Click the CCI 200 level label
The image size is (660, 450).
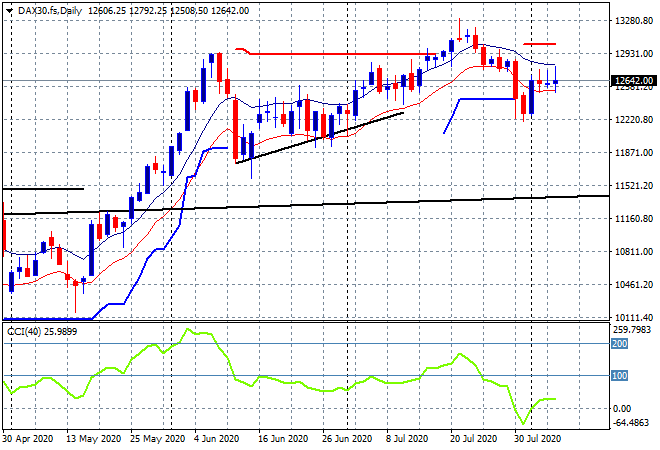tap(620, 343)
